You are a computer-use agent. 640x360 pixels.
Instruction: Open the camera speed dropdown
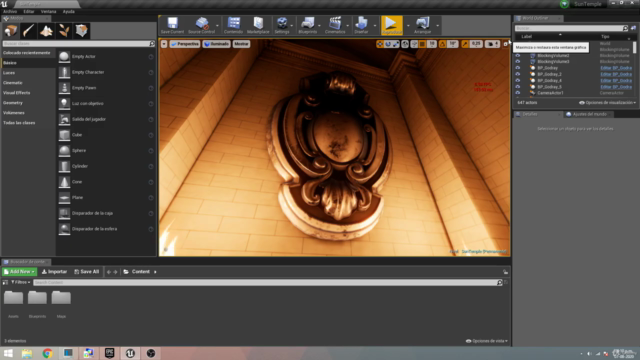493,44
